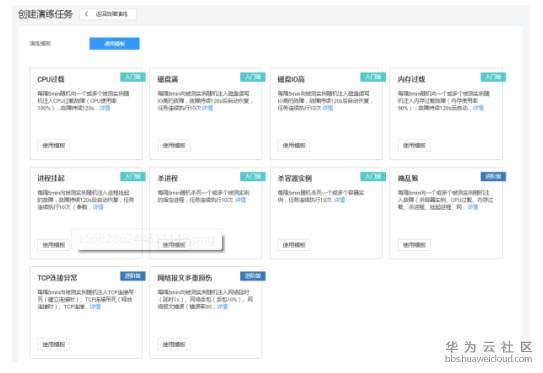Open details link in 内存过载 description
This screenshot has height=373, width=543.
click(478, 108)
